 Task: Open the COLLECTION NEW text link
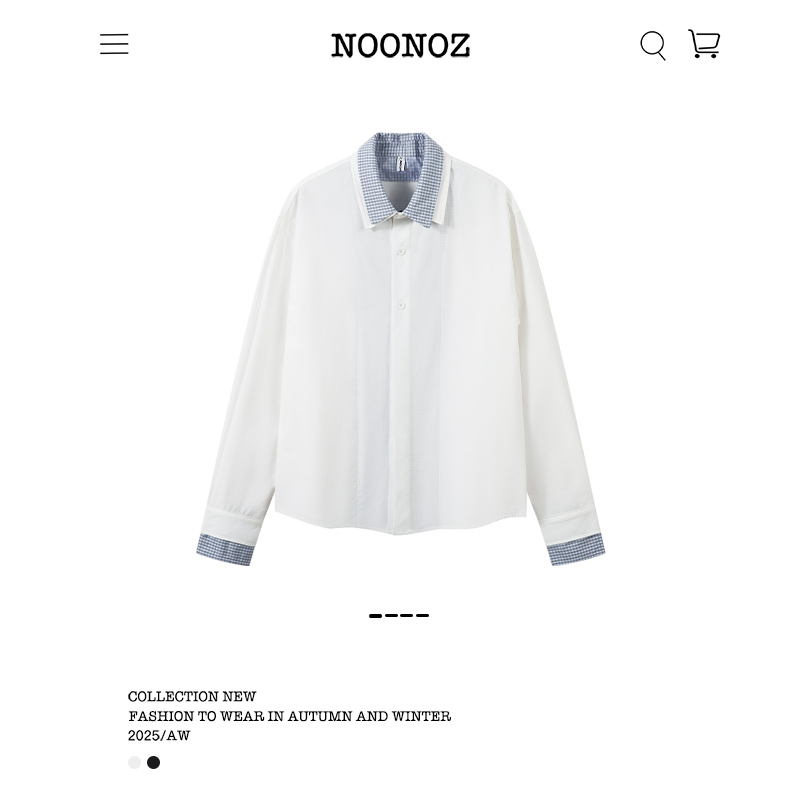tap(192, 696)
